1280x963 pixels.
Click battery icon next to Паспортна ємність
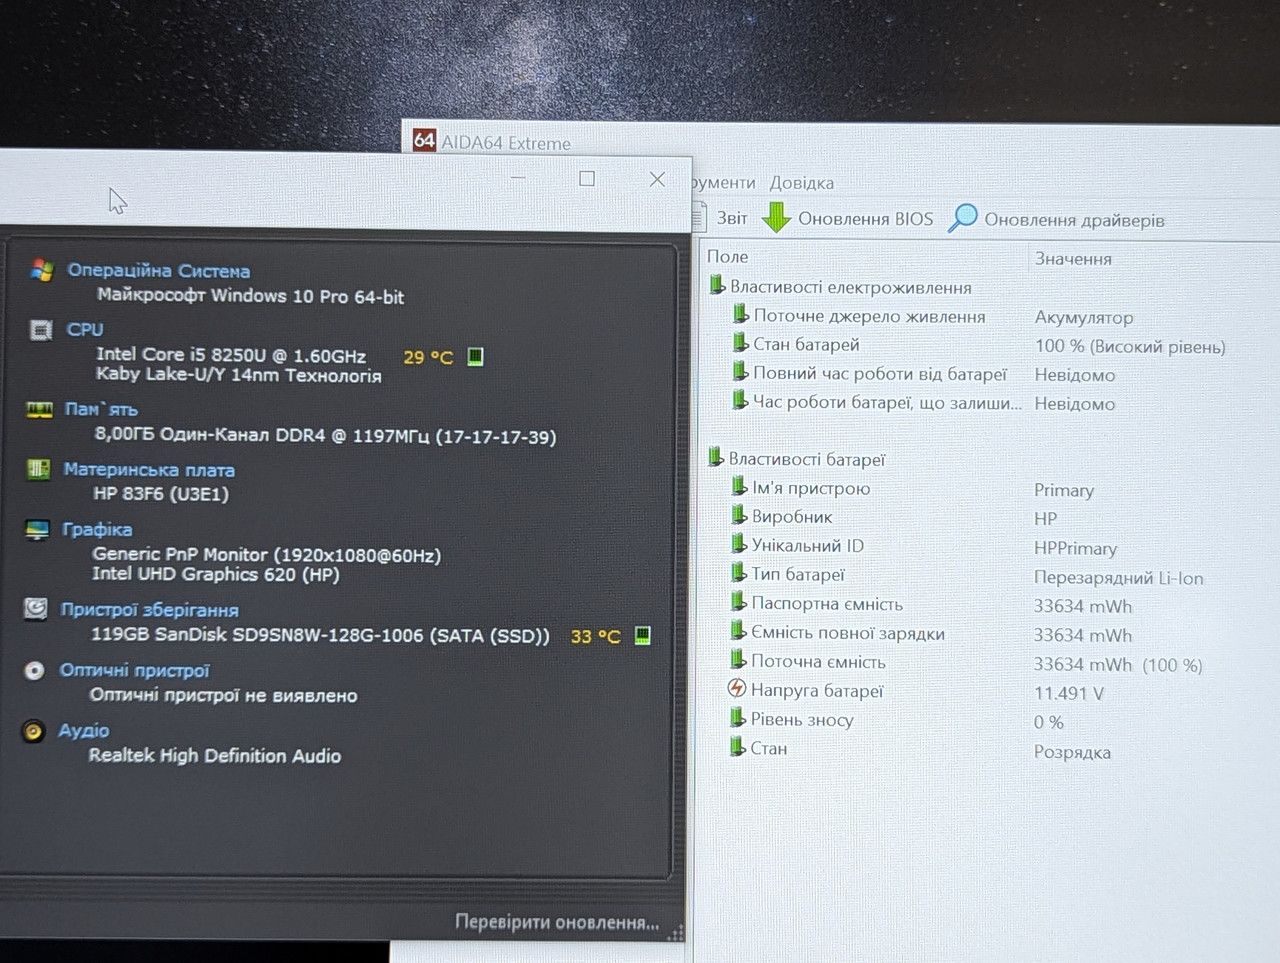pos(739,602)
